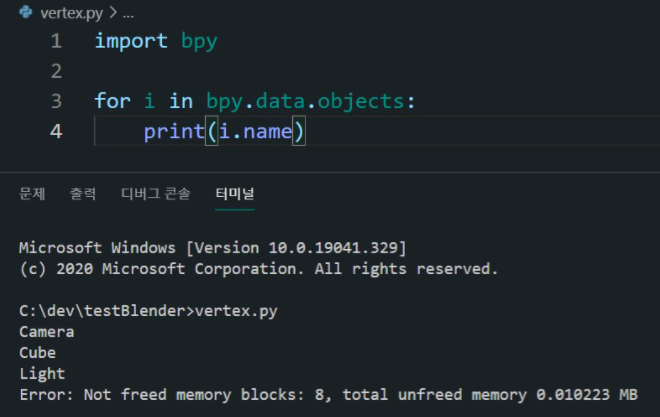Click the '(c) 2020 Microsoft Corporation' line
The width and height of the screenshot is (660, 417).
click(x=258, y=269)
